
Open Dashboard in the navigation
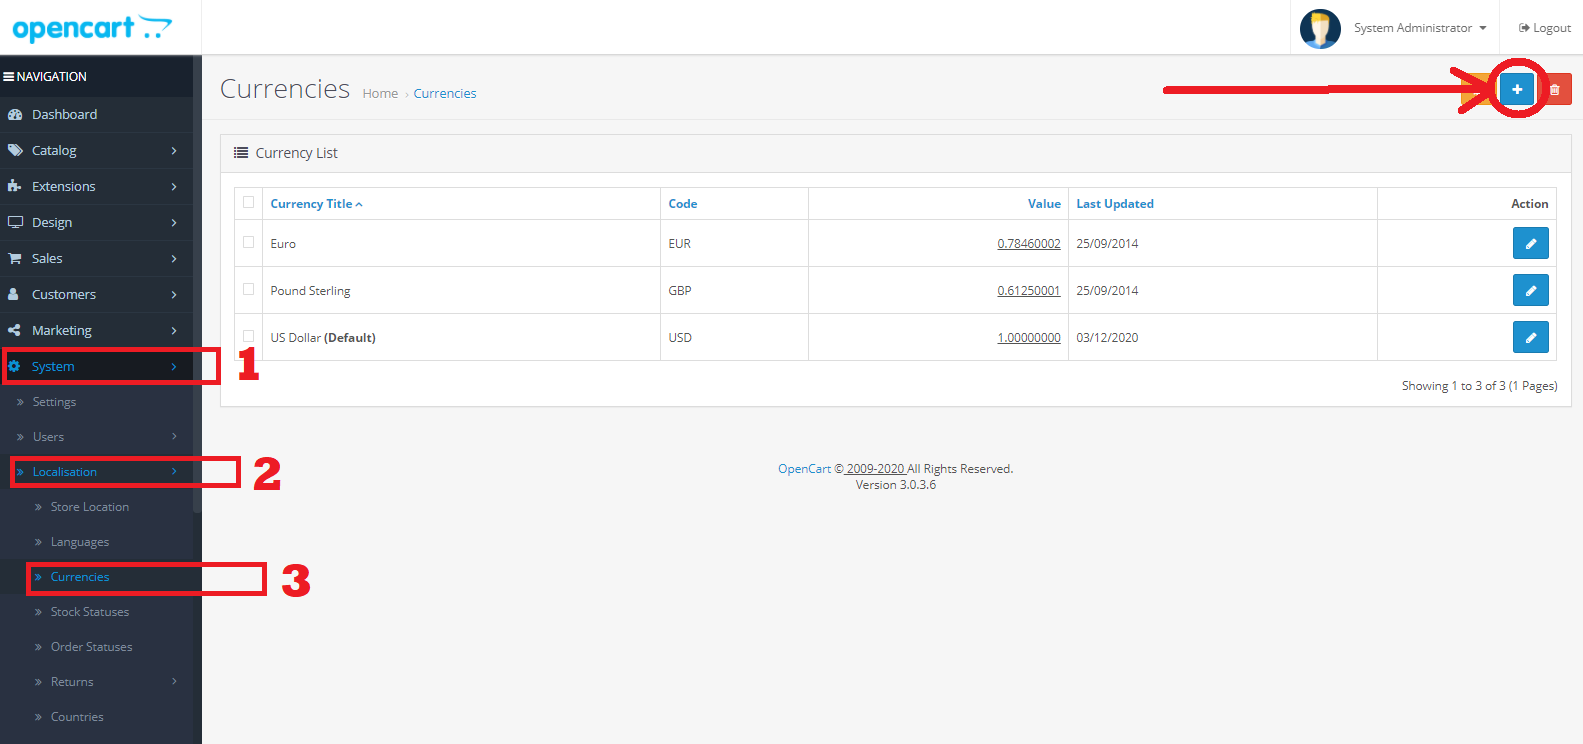click(x=96, y=114)
